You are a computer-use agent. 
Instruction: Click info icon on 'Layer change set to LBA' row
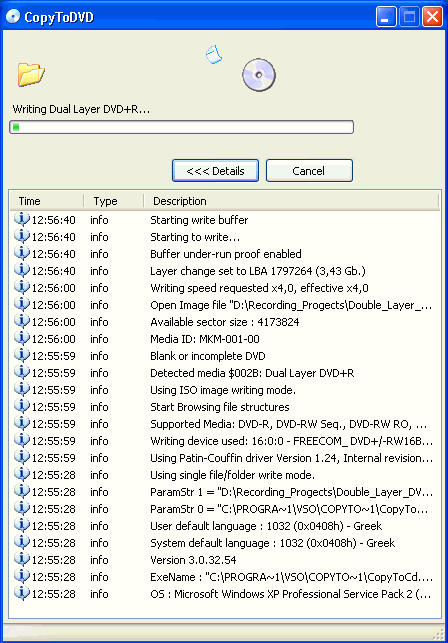[x=22, y=271]
